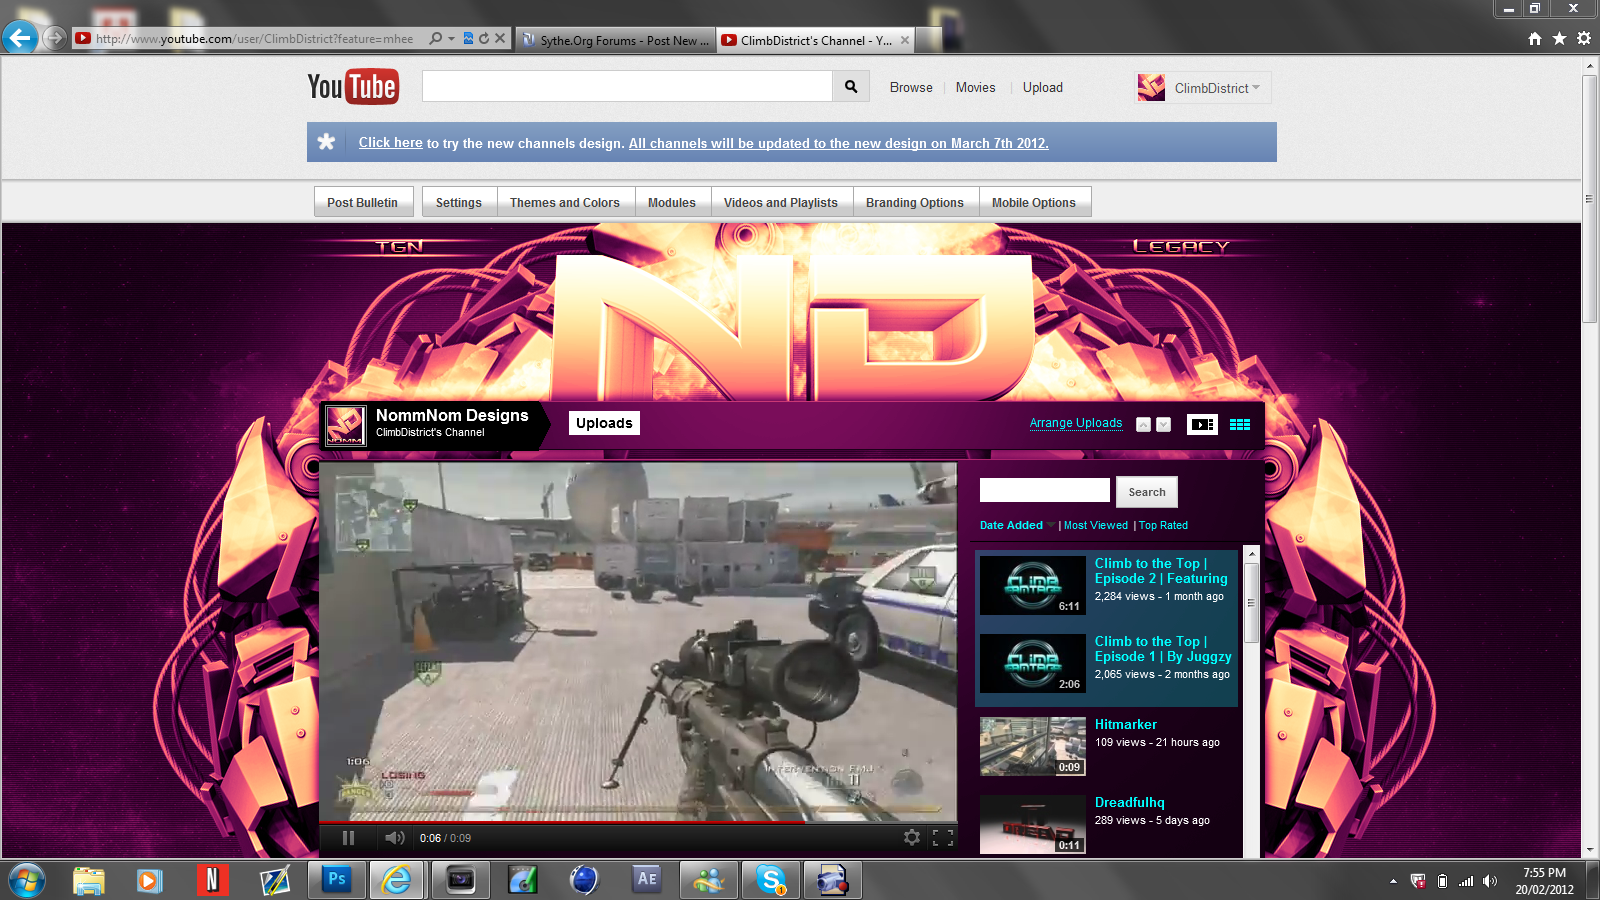Open the channel Settings tab
1600x900 pixels.
tap(459, 202)
